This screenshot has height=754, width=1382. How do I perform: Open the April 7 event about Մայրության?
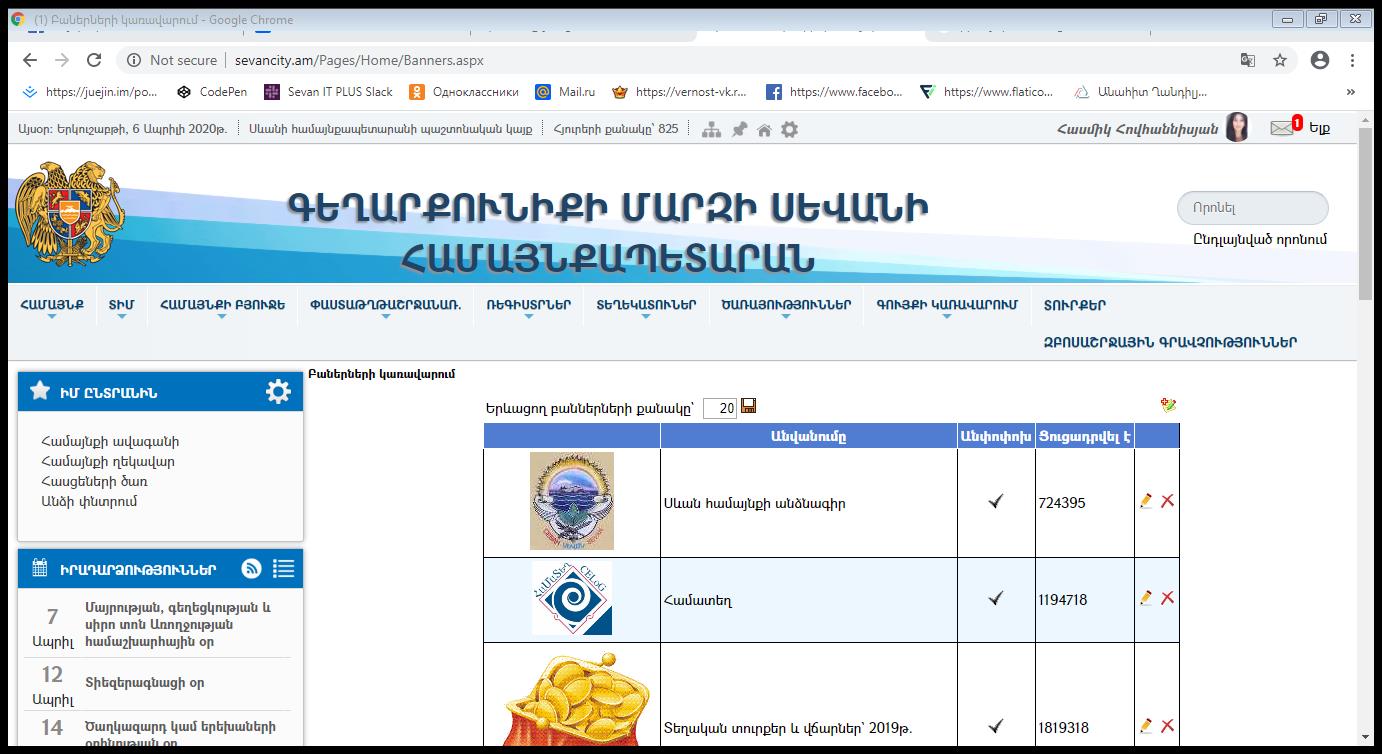pos(178,625)
